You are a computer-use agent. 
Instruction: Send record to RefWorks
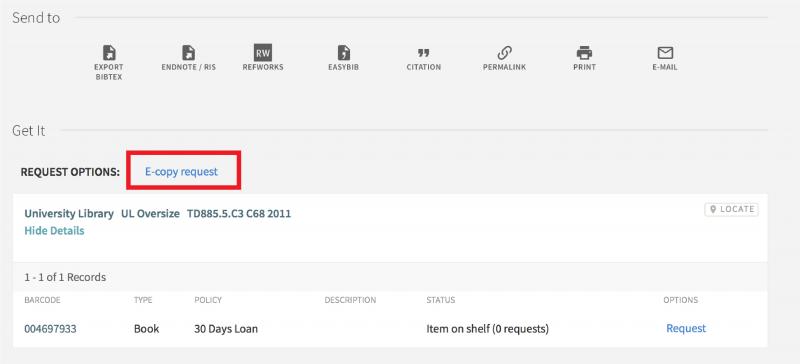pyautogui.click(x=263, y=58)
